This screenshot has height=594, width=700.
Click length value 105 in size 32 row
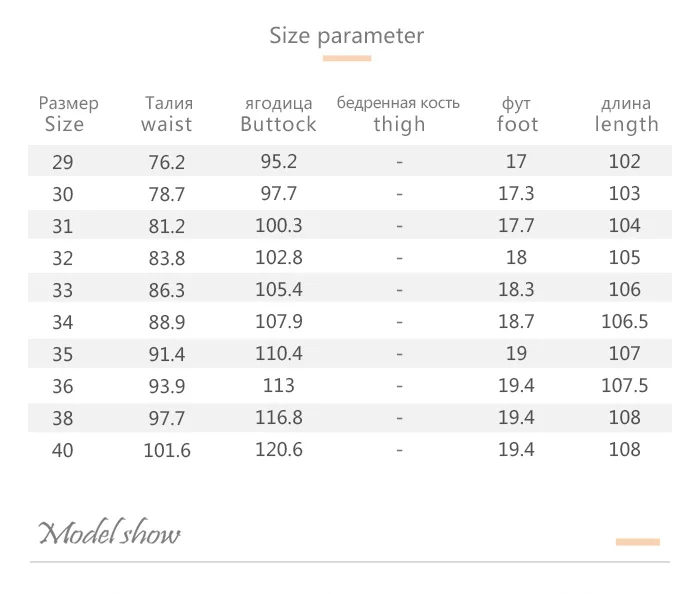click(x=625, y=258)
